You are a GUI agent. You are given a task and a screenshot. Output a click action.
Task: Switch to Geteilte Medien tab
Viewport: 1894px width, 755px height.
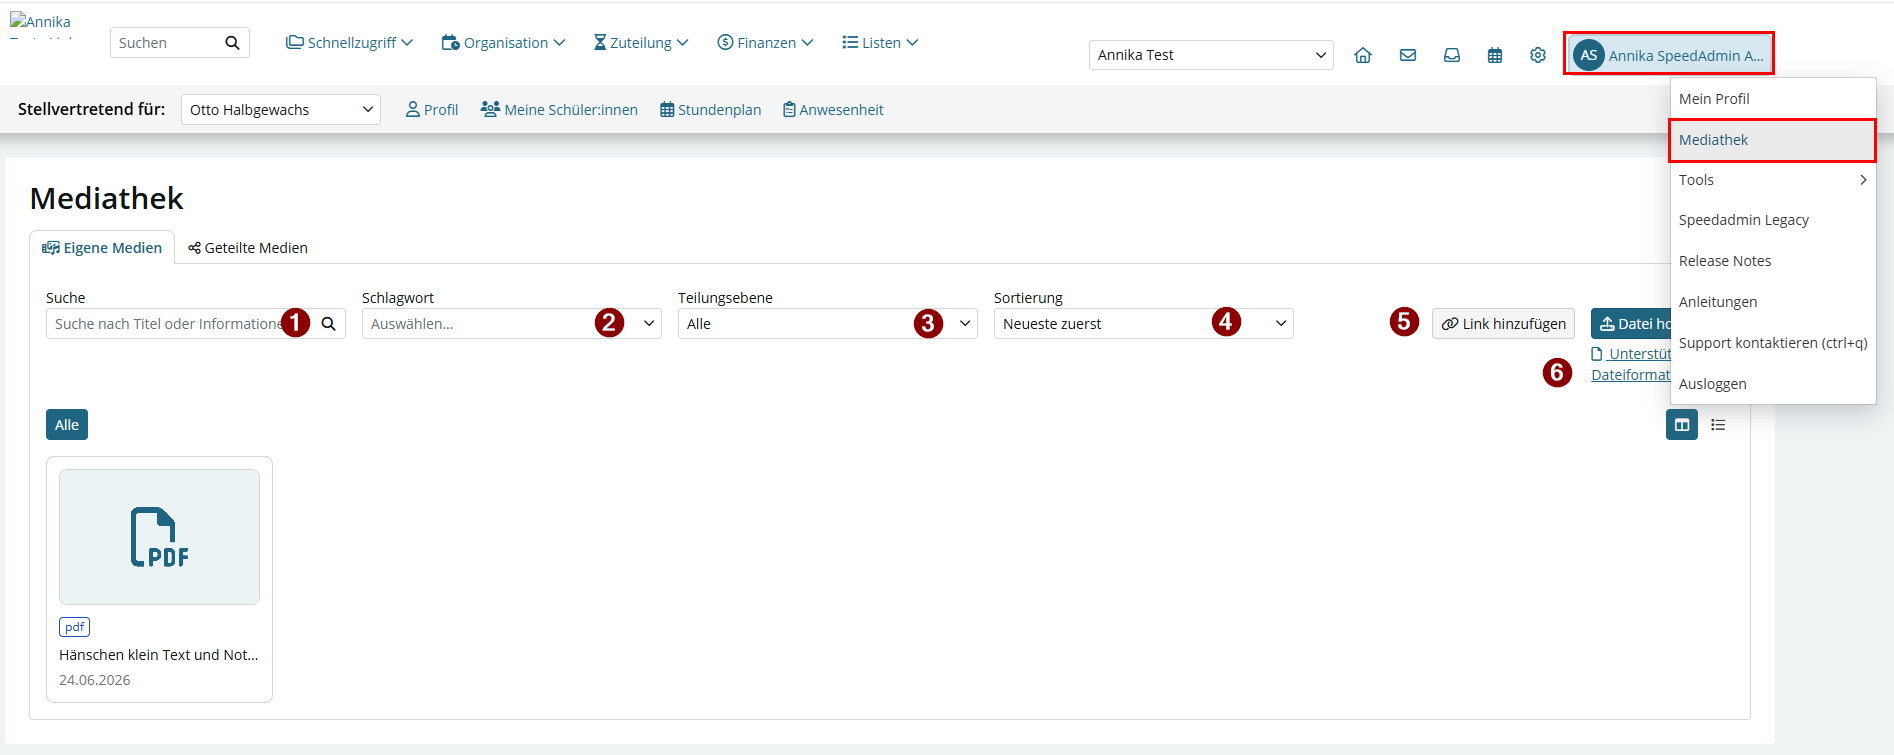tap(248, 248)
